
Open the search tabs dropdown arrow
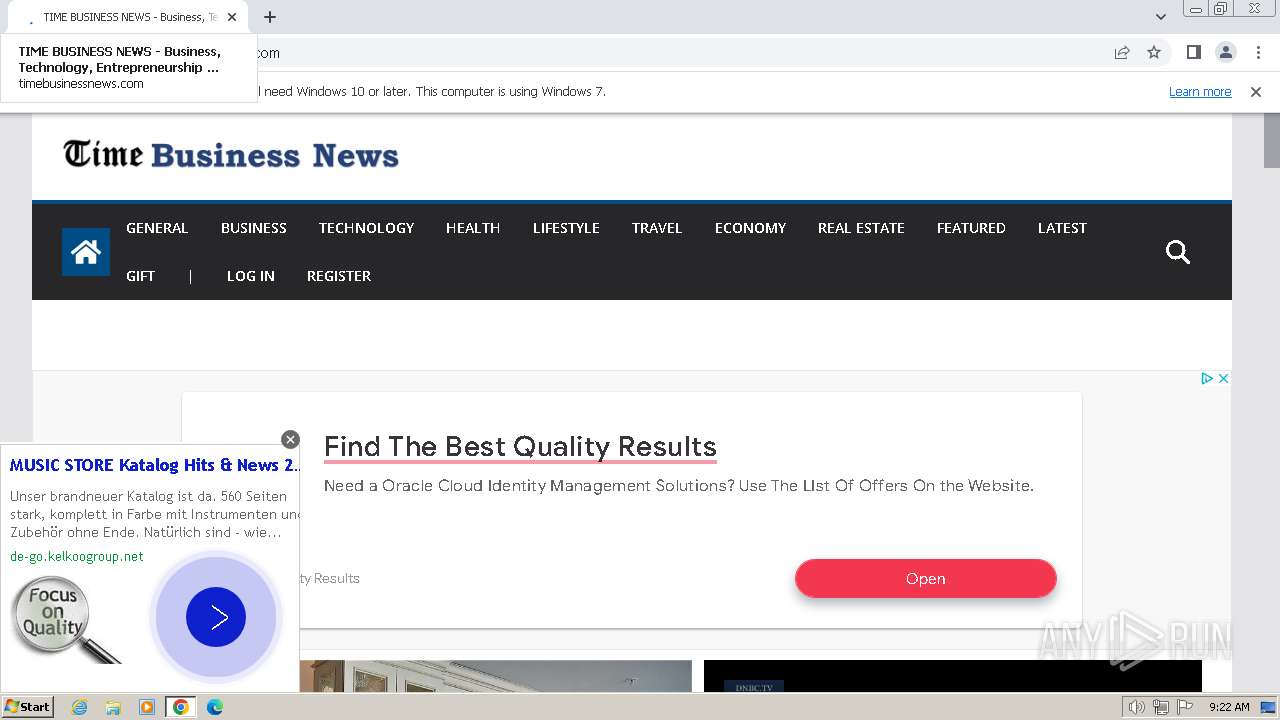[1161, 16]
